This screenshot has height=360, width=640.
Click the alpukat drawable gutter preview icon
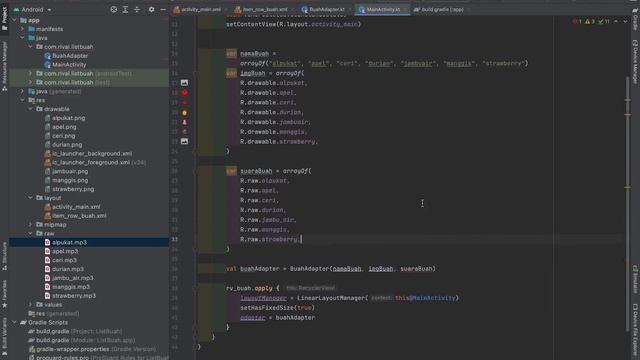tap(184, 83)
